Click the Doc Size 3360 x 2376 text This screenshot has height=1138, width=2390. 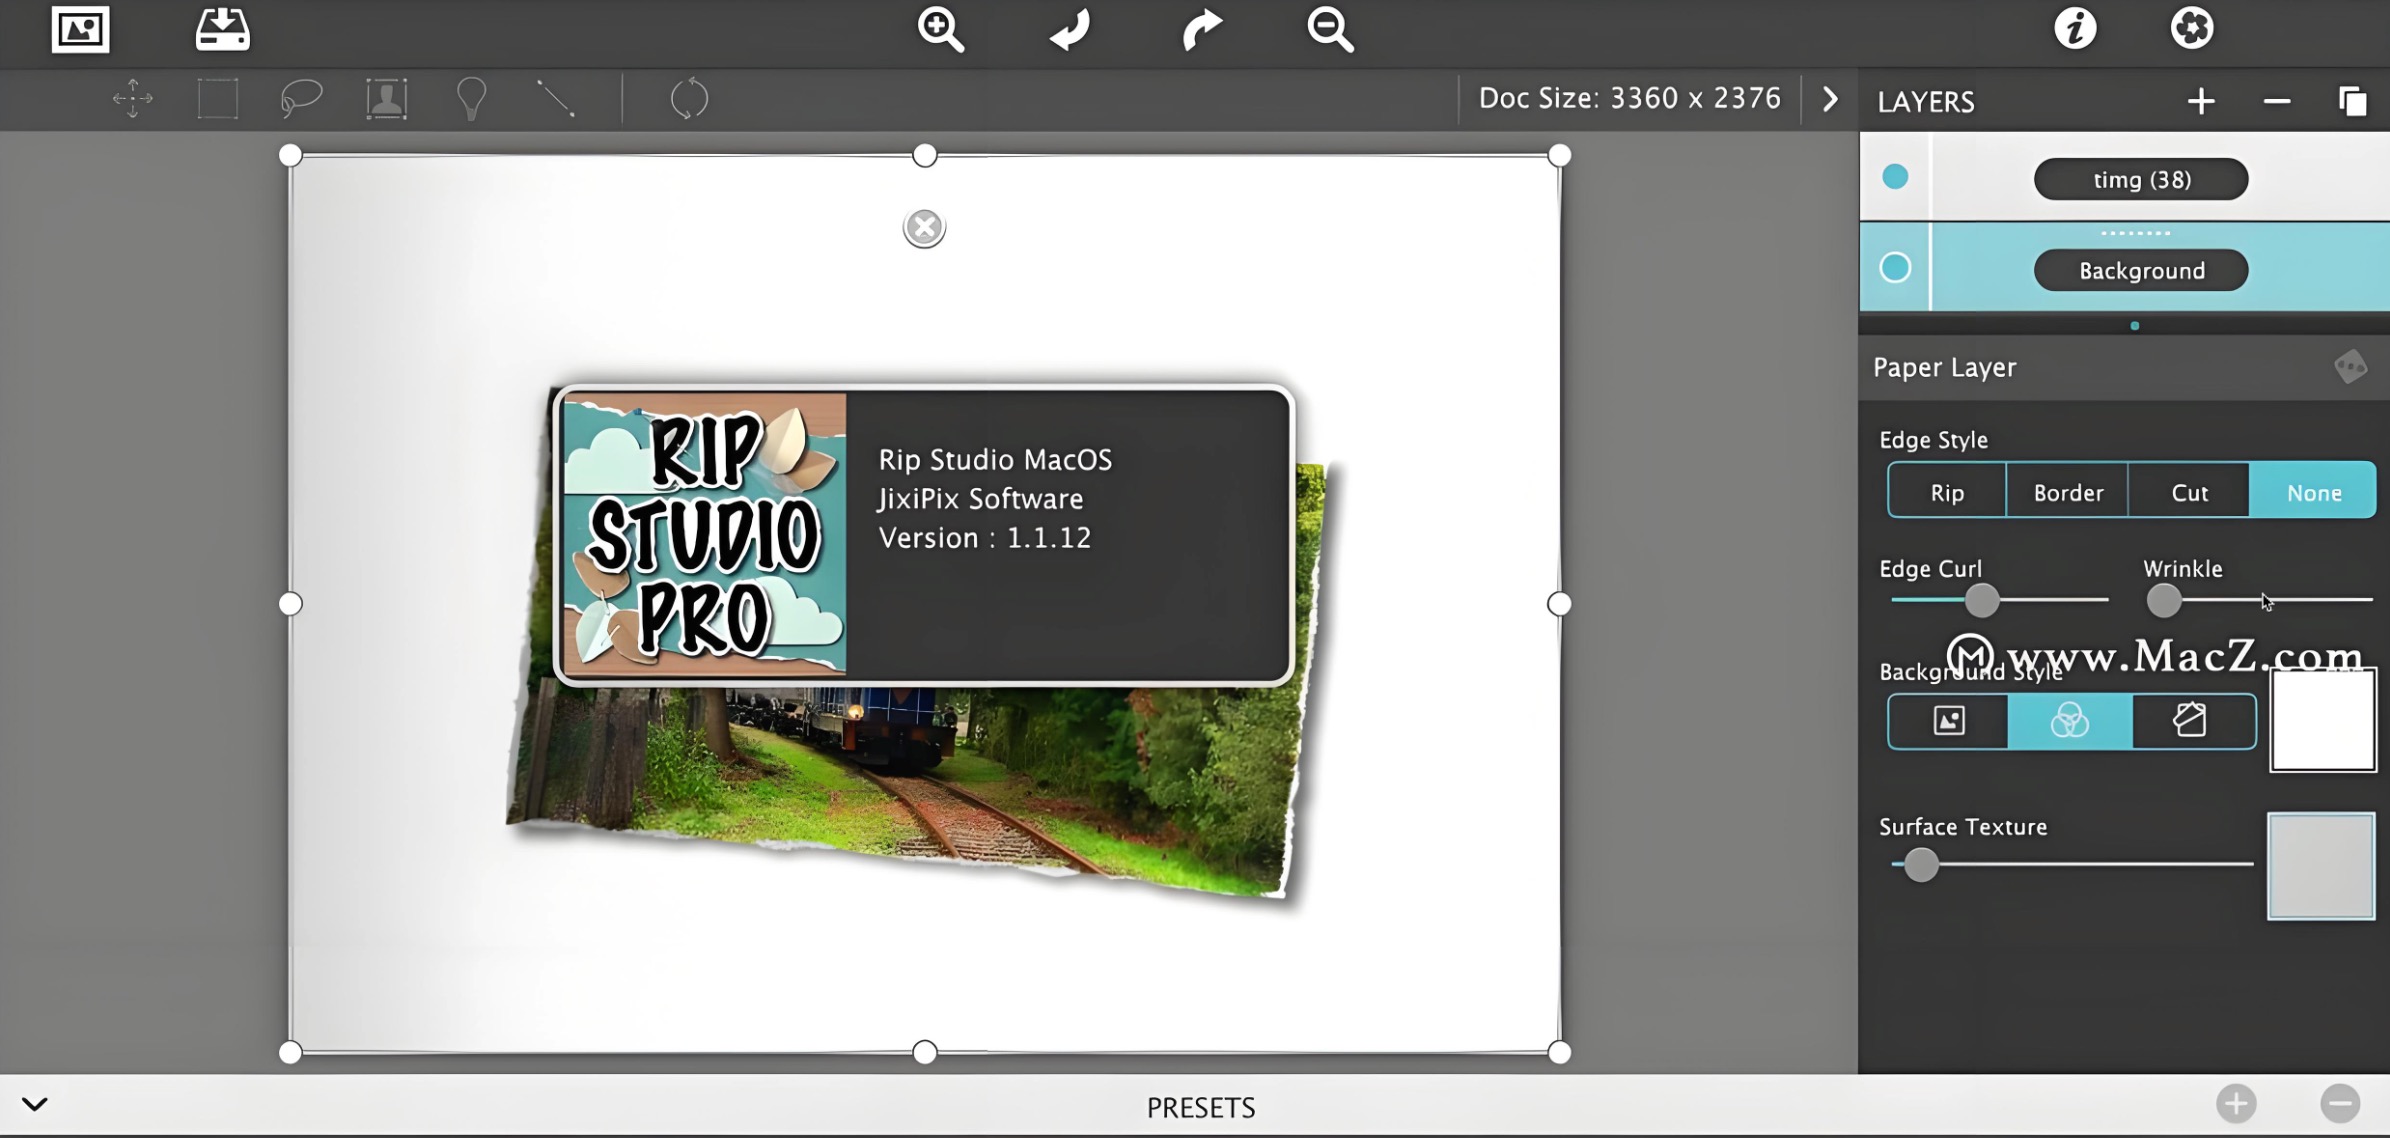(x=1629, y=98)
